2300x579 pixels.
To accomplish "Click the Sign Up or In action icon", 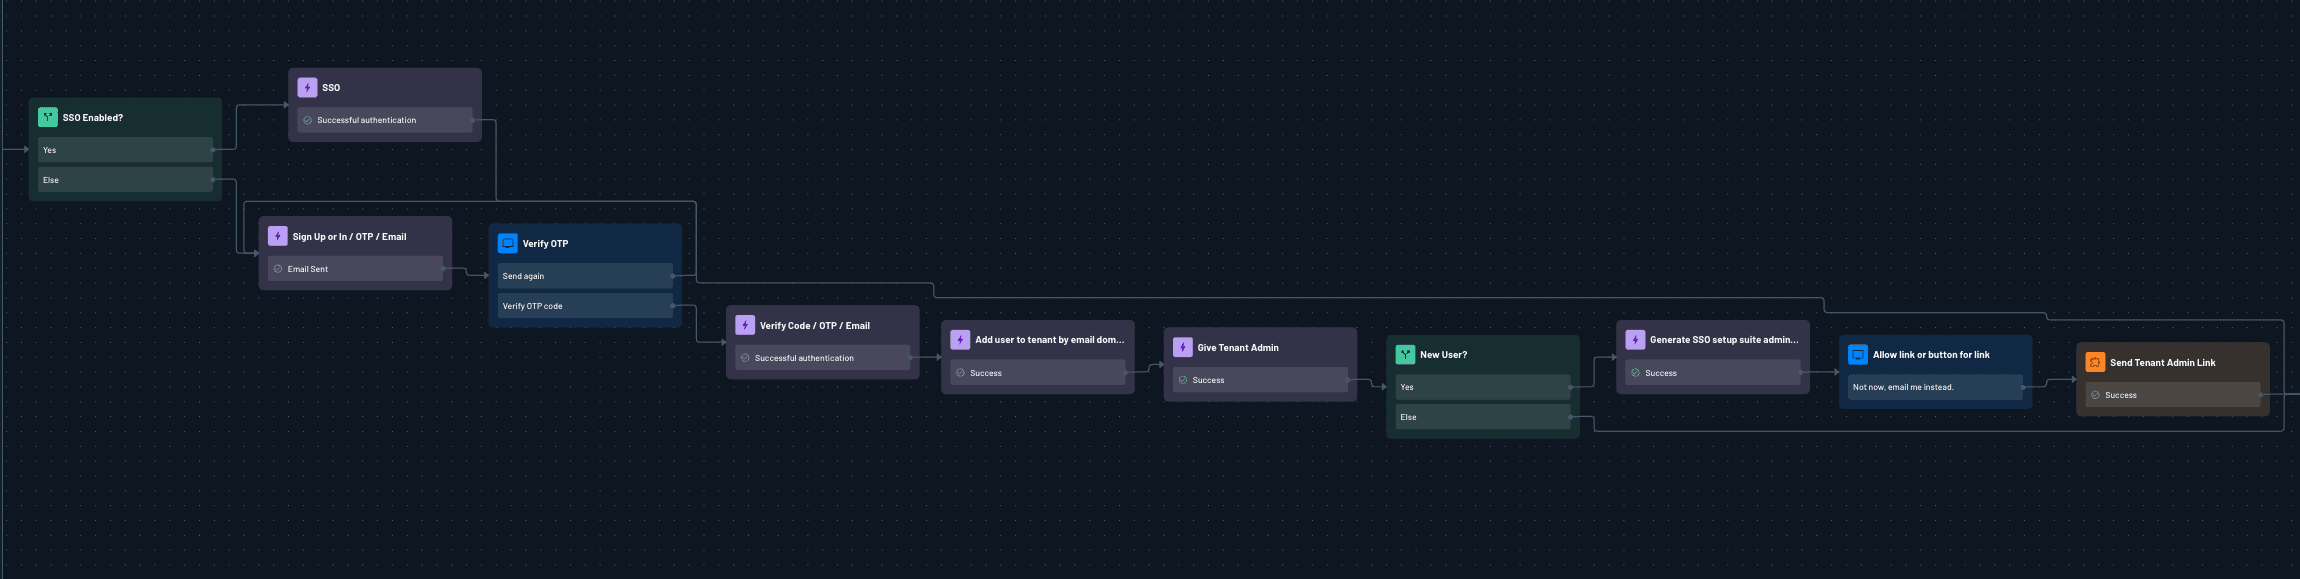I will click(278, 236).
